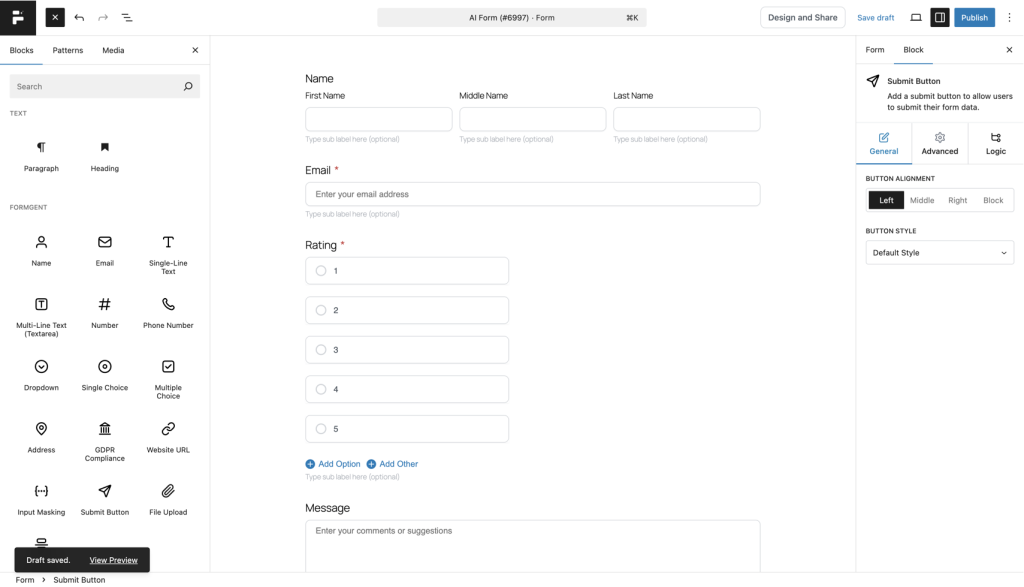Insert an Input Masking block

(x=41, y=500)
